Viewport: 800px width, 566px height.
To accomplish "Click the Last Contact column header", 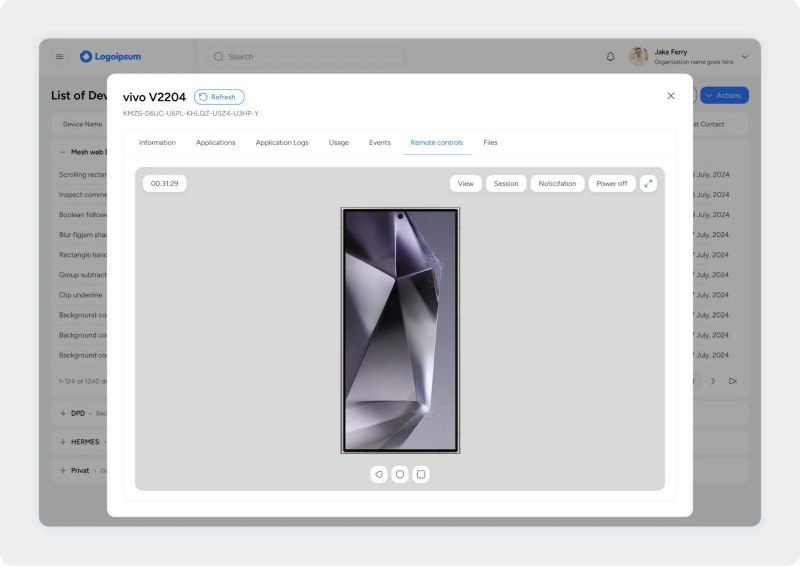I will click(x=710, y=124).
